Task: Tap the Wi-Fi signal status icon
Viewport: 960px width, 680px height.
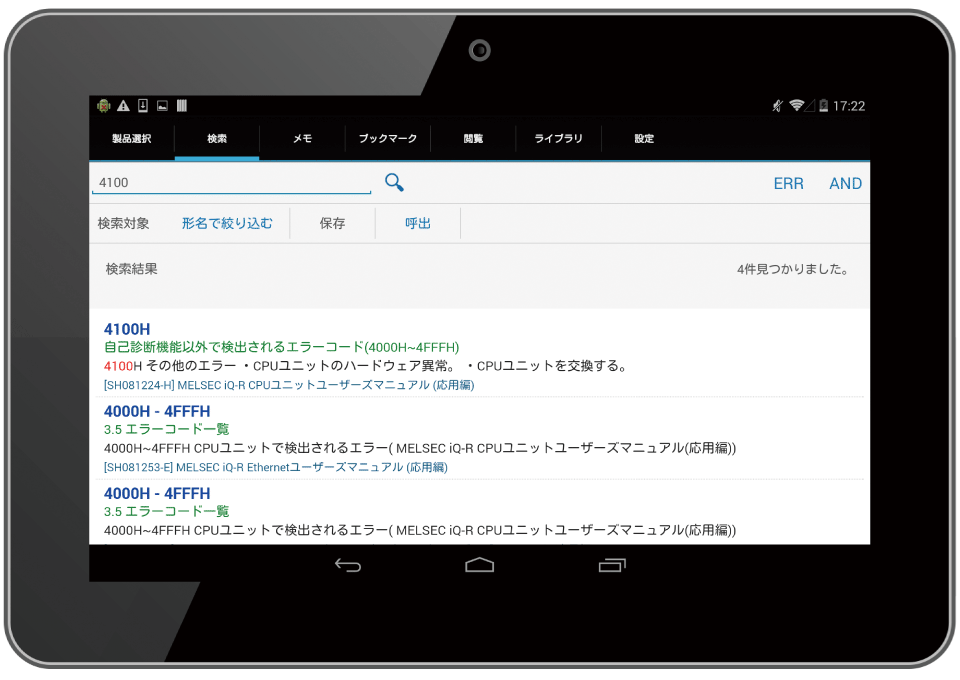Action: (796, 106)
